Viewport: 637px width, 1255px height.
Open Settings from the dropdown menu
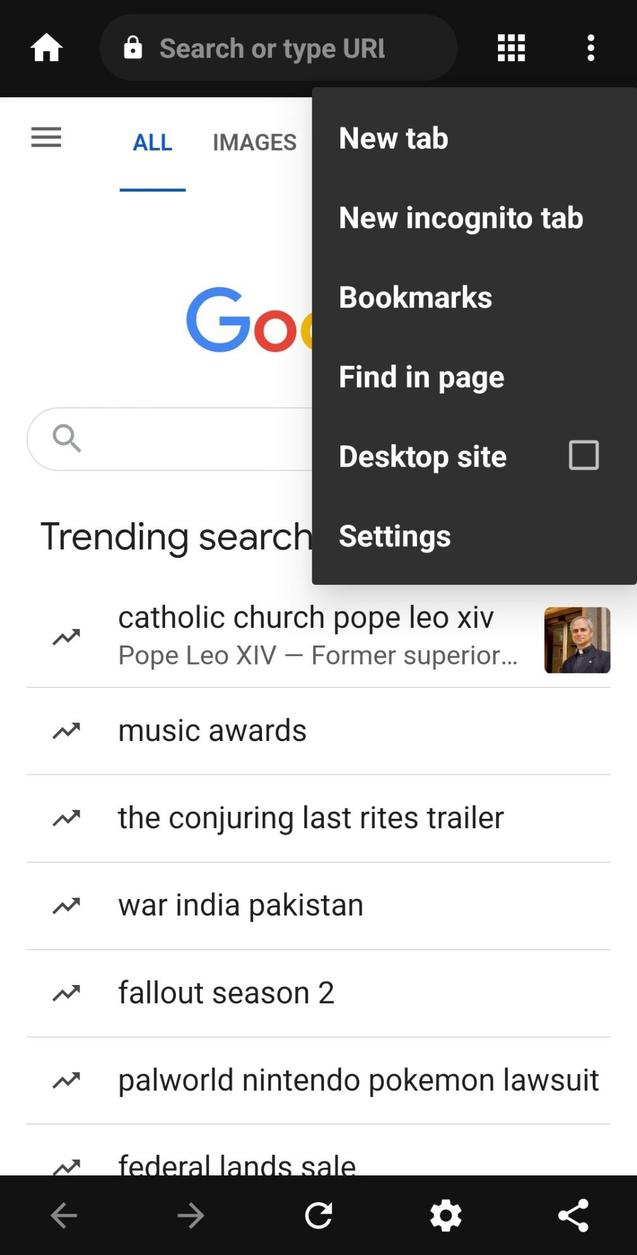pyautogui.click(x=394, y=536)
